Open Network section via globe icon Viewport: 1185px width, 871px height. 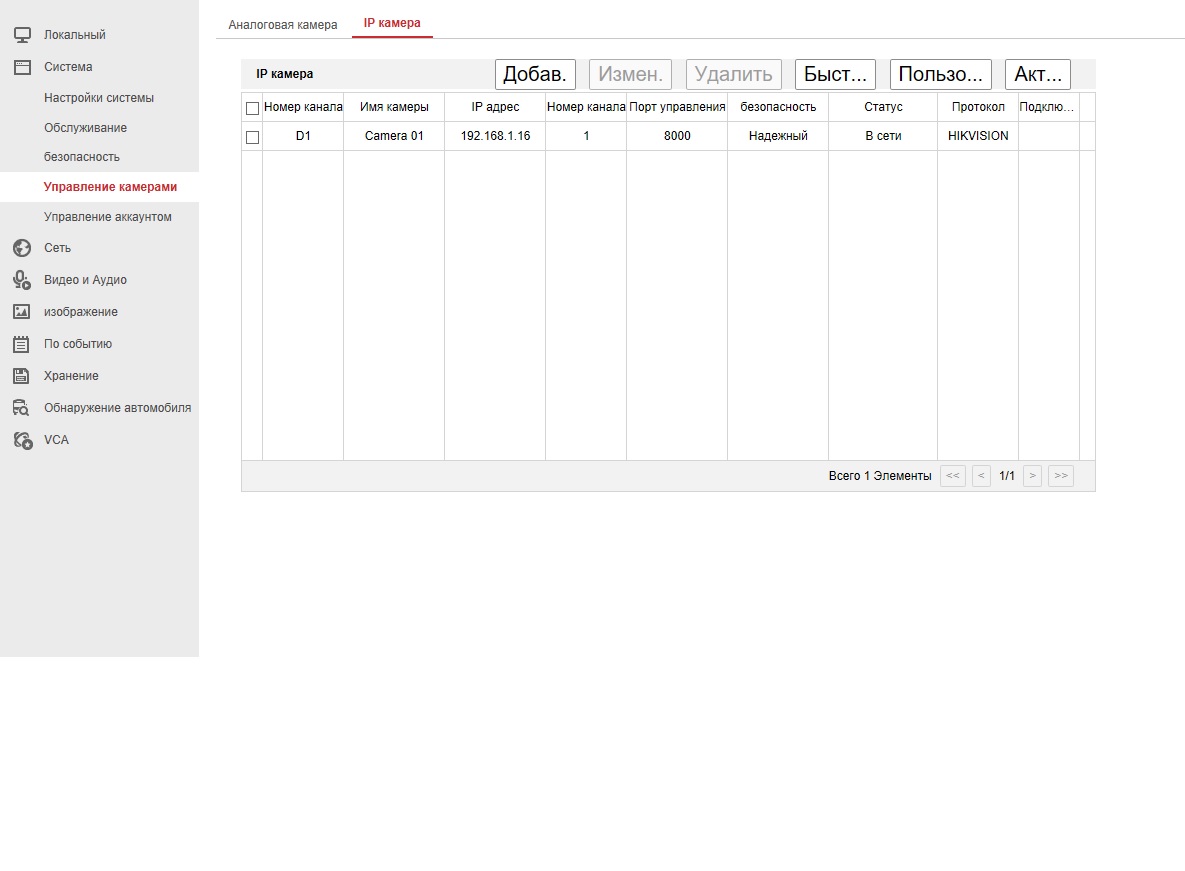point(22,248)
